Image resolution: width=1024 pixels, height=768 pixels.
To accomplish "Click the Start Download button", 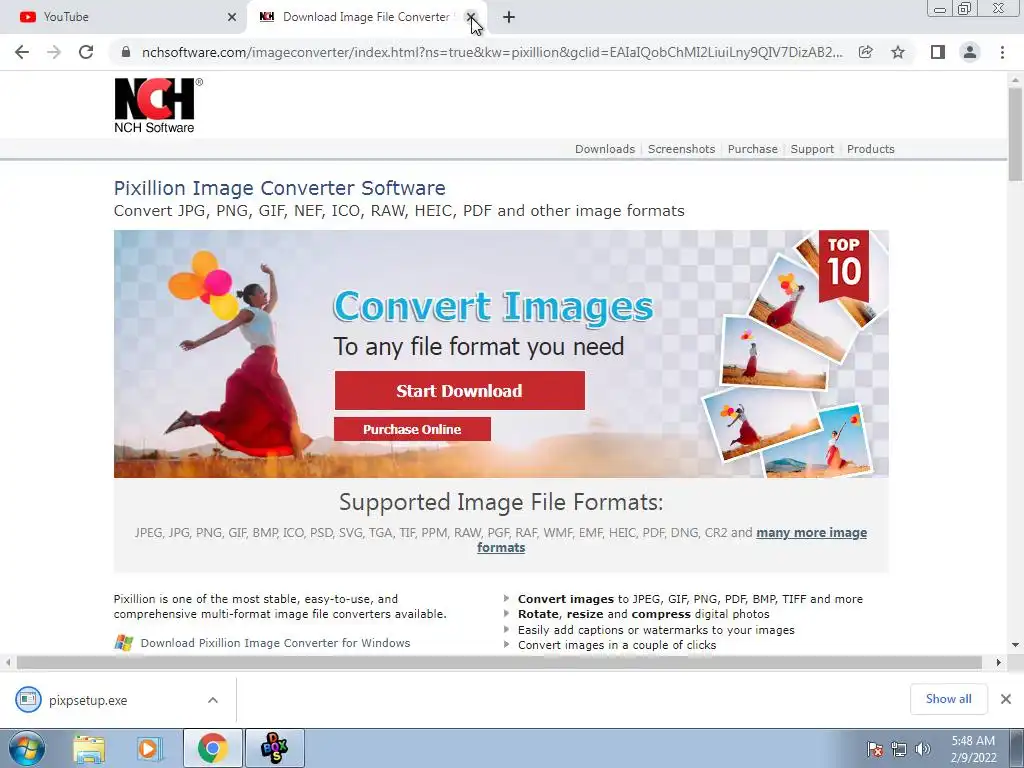I will [x=460, y=391].
